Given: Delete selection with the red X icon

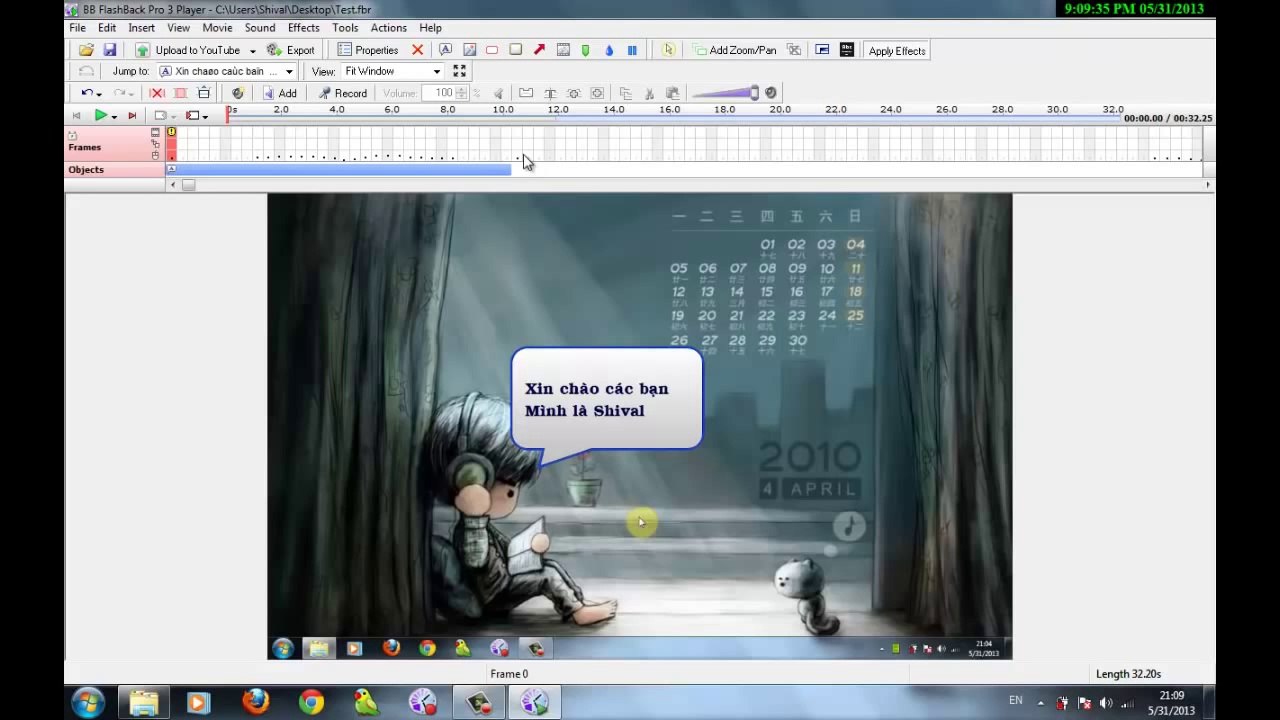Looking at the screenshot, I should click(x=418, y=50).
